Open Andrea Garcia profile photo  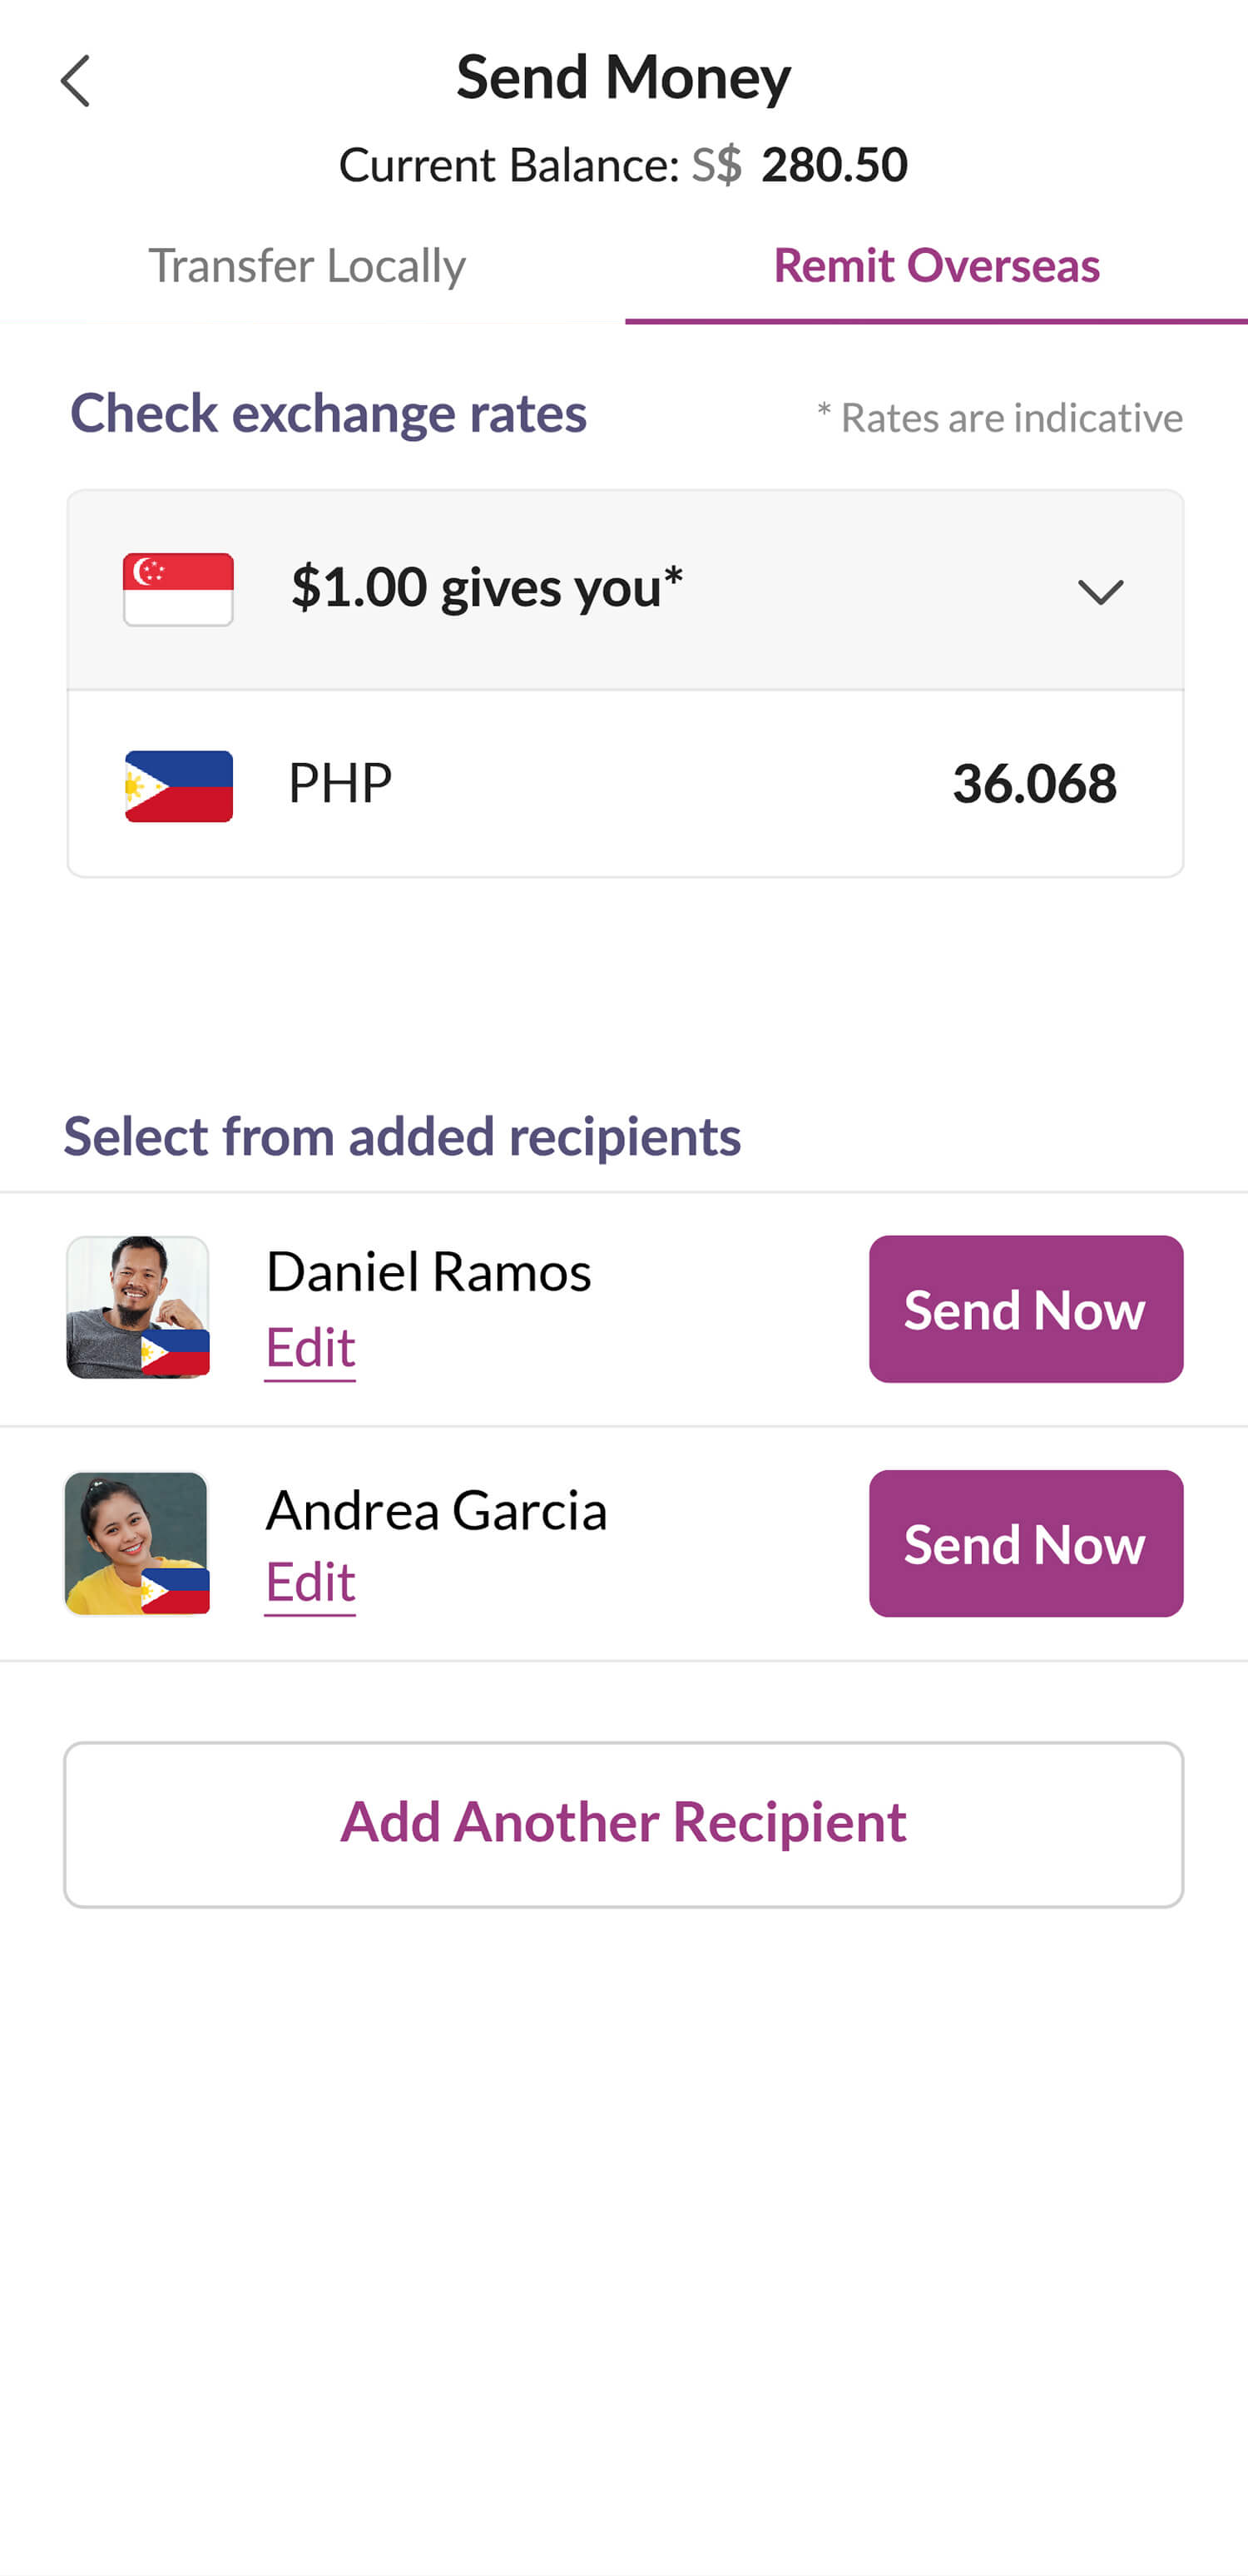137,1543
